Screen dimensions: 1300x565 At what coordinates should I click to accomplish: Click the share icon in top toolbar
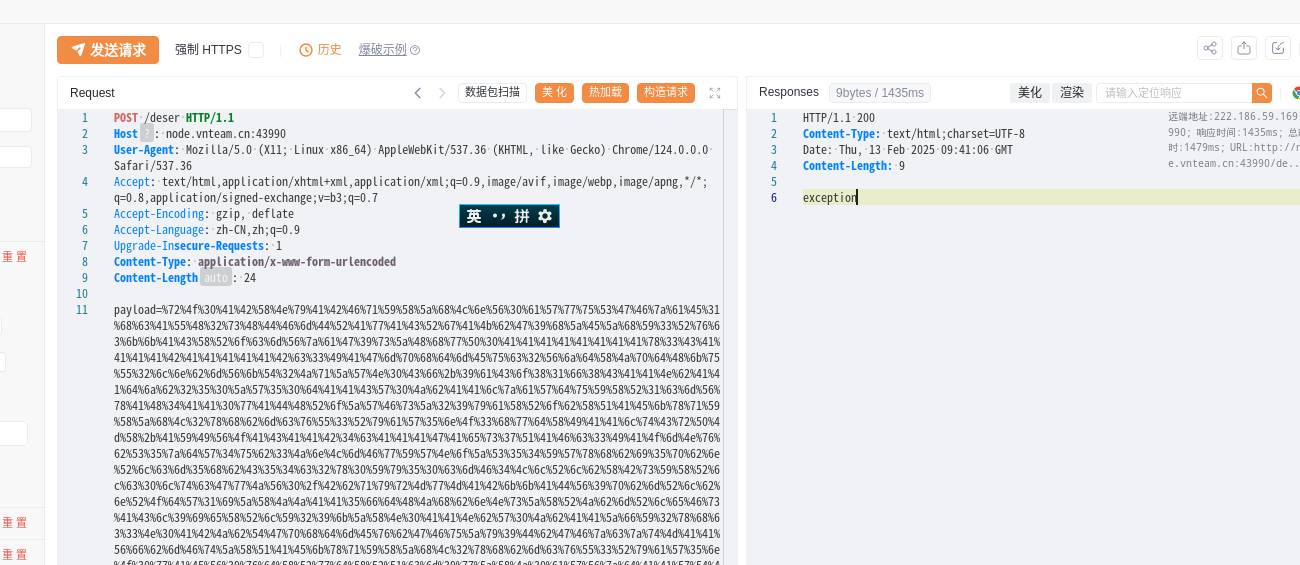(x=1210, y=48)
